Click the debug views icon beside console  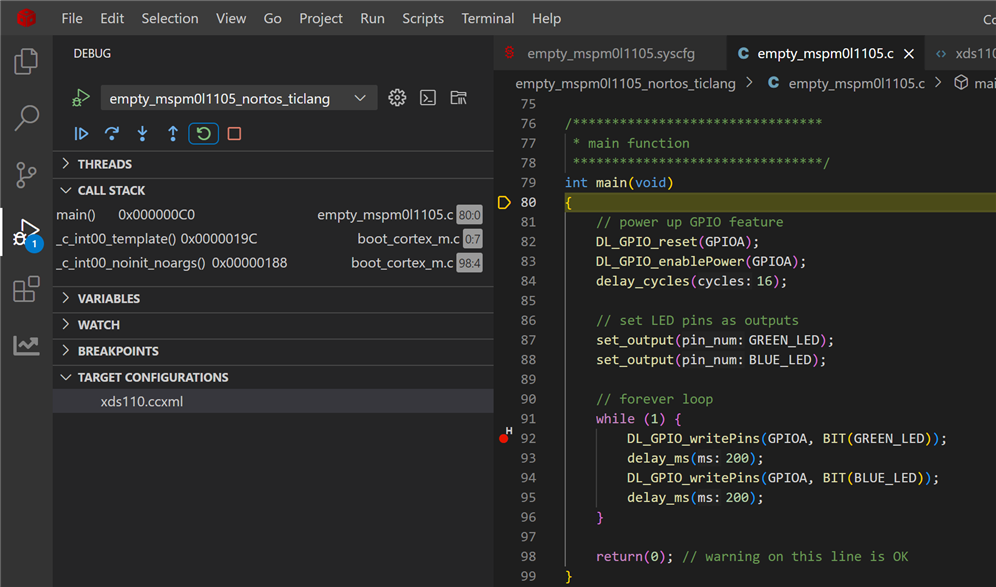[458, 98]
